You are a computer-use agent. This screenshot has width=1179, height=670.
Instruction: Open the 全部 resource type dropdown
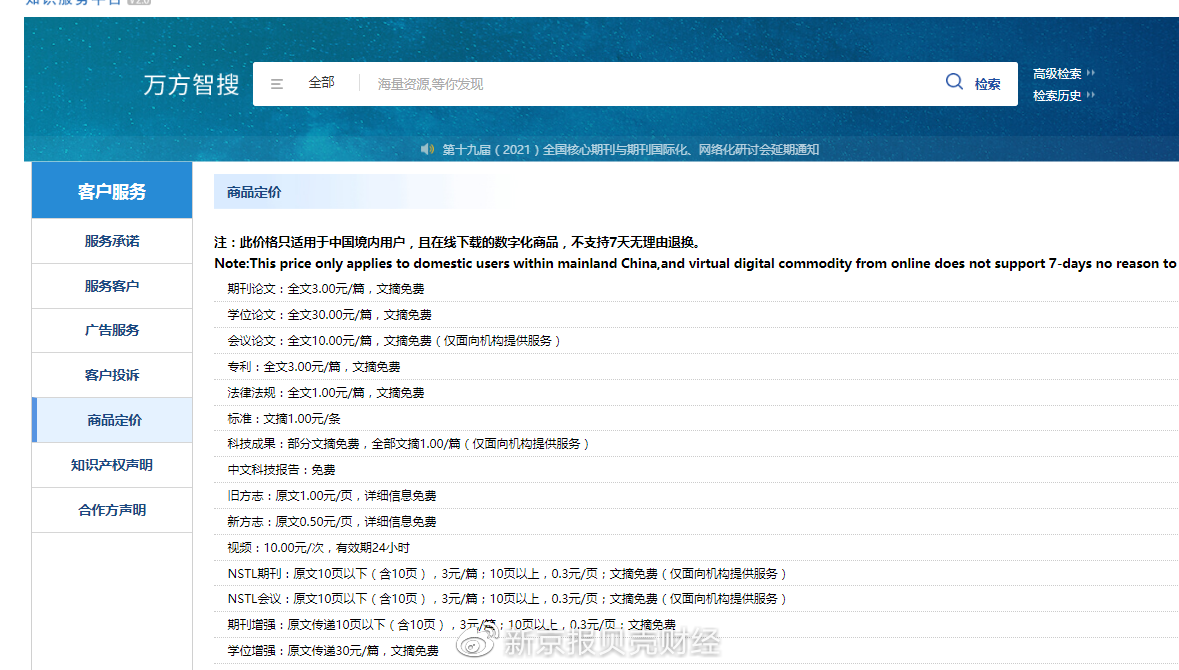point(321,83)
